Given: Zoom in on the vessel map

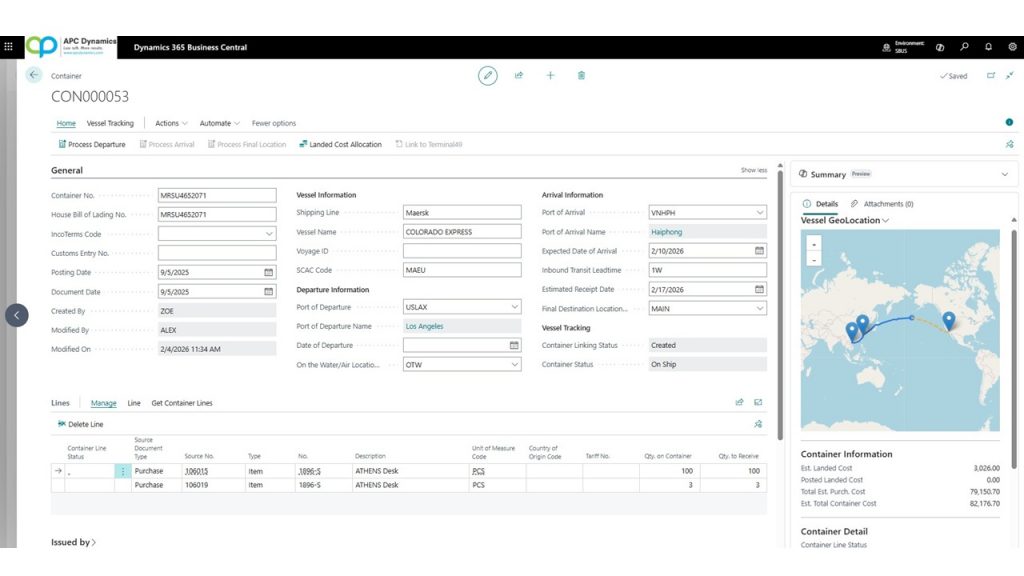Looking at the screenshot, I should point(814,243).
